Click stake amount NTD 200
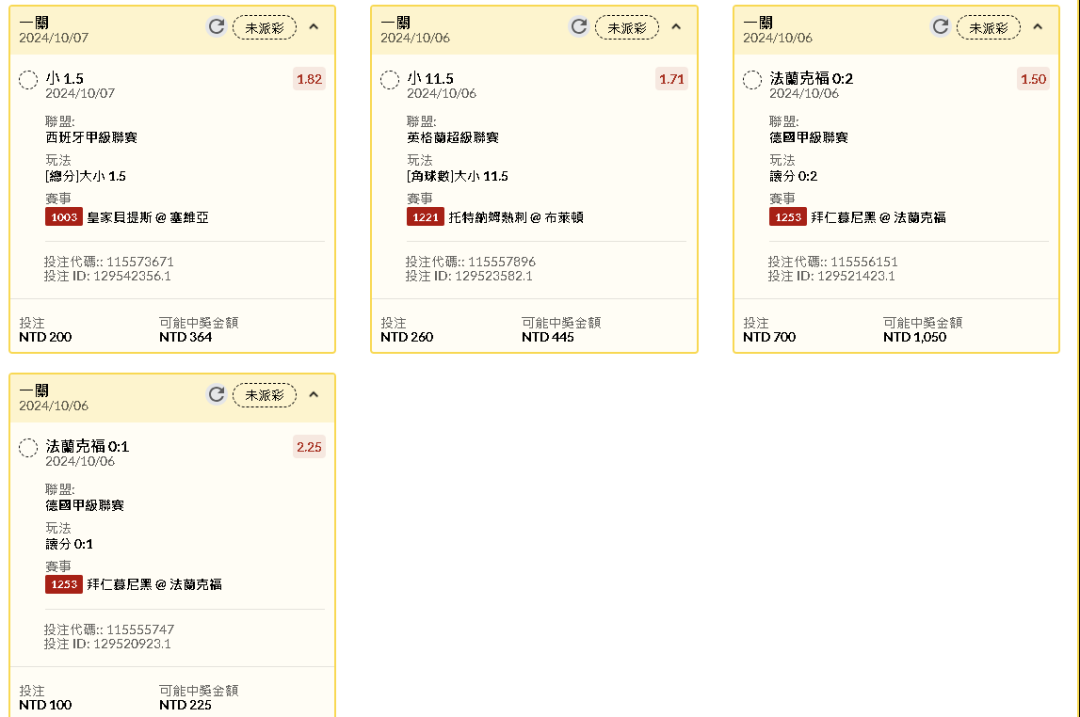 pos(45,337)
